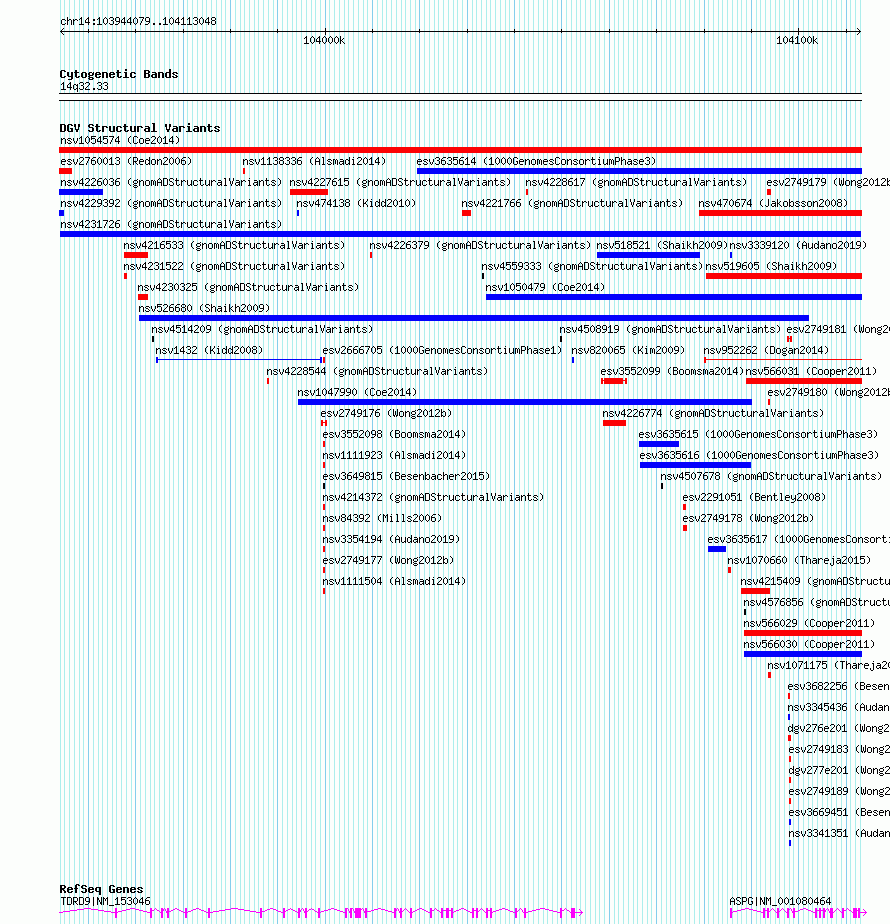Click the blue nsv1047990 variant bar
Image resolution: width=890 pixels, height=924 pixels.
pyautogui.click(x=525, y=402)
